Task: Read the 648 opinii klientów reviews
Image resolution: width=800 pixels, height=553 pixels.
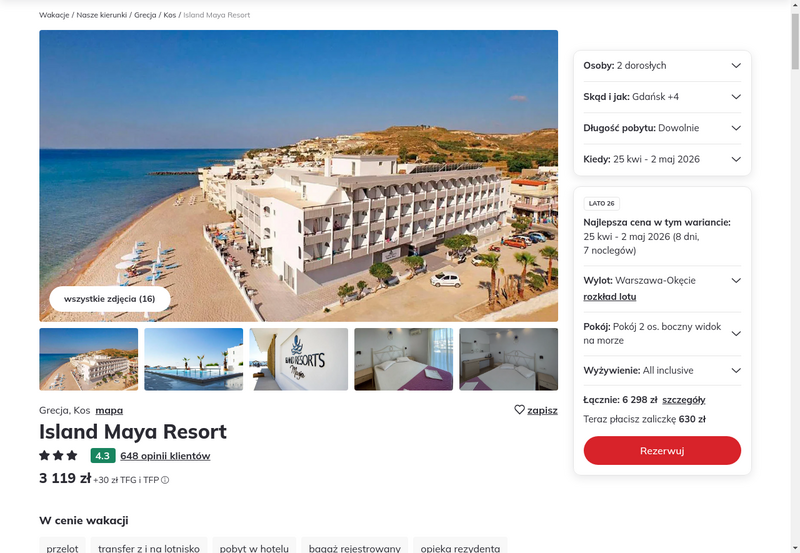Action: (x=165, y=456)
